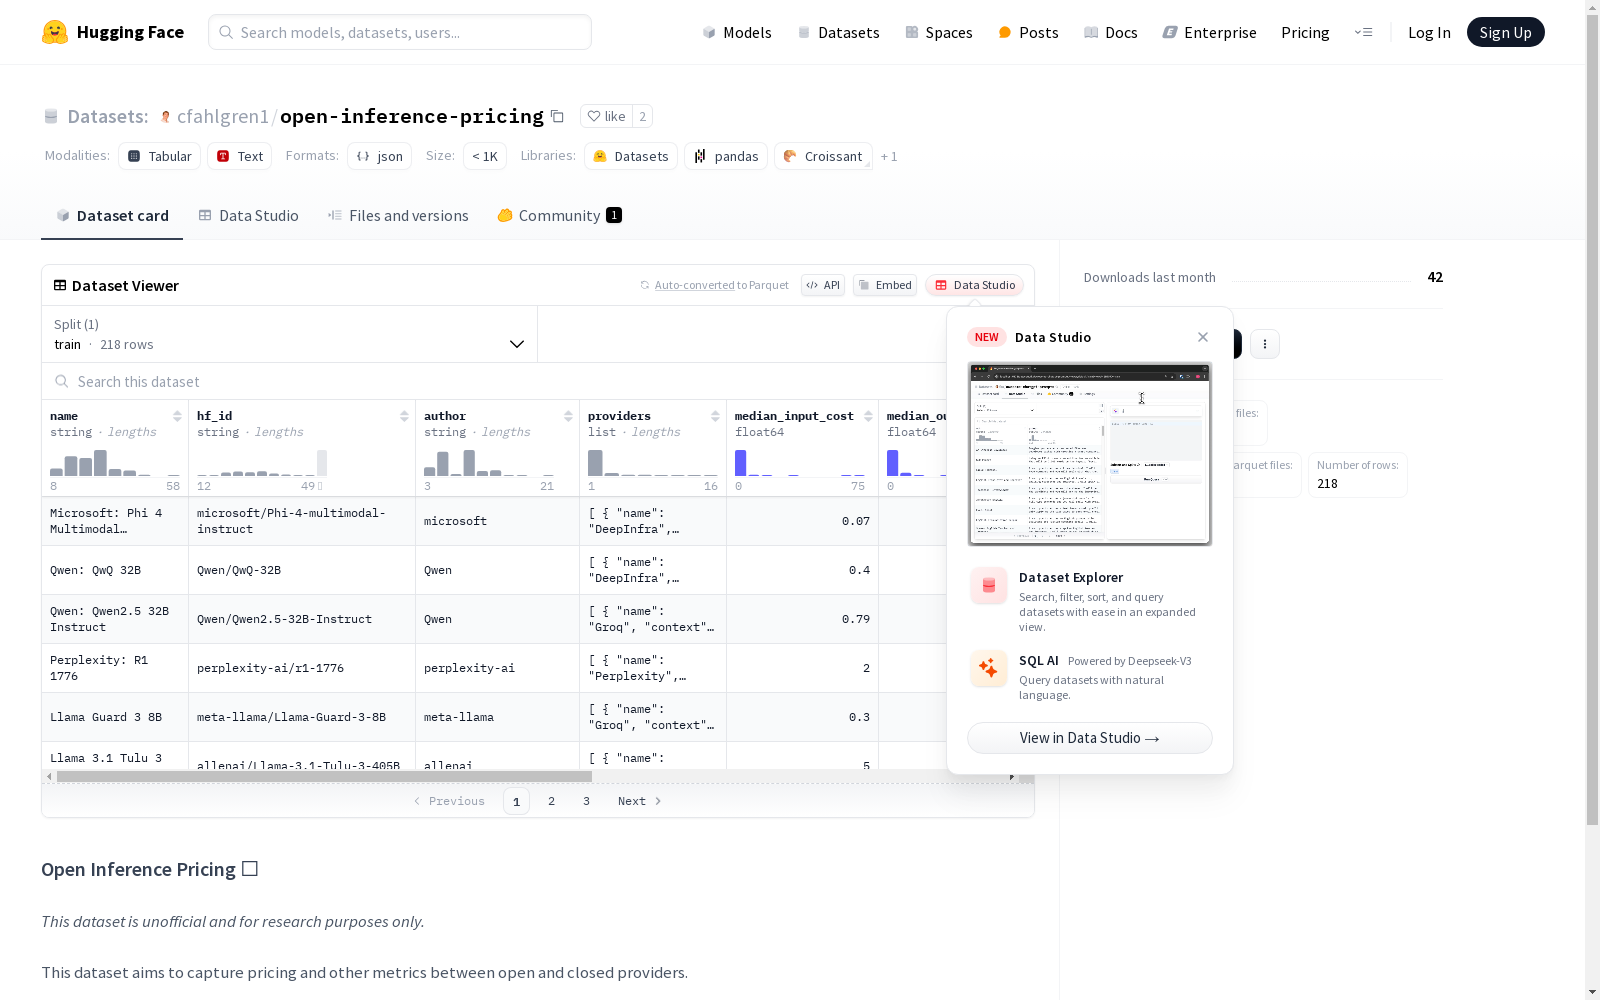Copy the dataset name with the copy icon

coord(558,116)
